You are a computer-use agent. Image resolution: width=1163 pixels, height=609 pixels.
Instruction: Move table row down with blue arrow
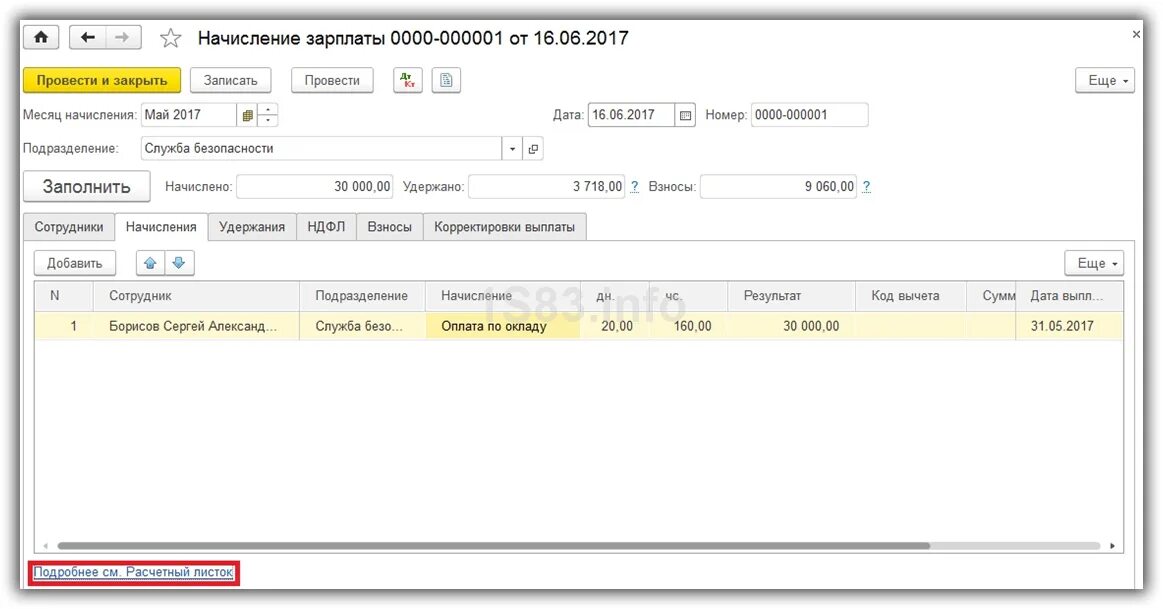178,263
